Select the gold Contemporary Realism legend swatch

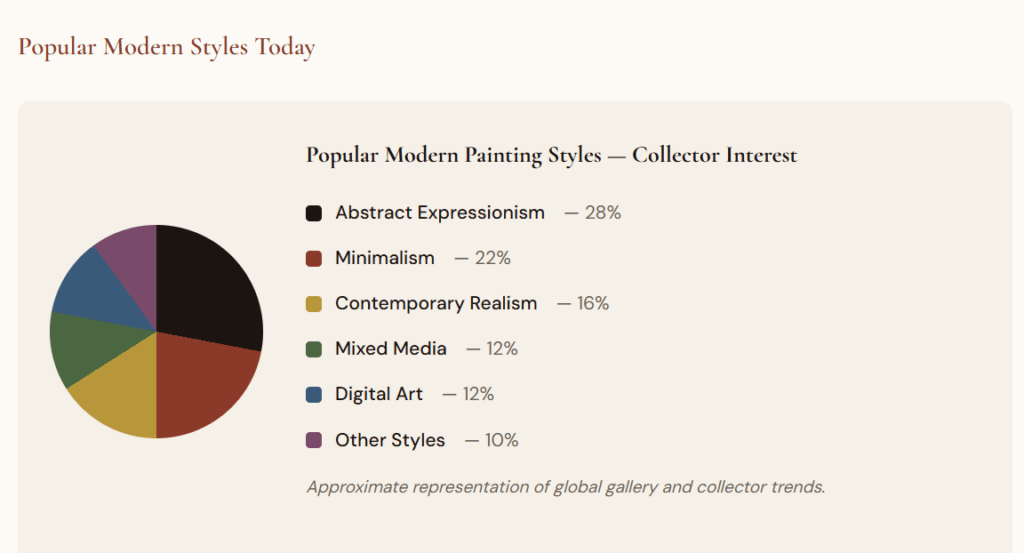pyautogui.click(x=314, y=303)
